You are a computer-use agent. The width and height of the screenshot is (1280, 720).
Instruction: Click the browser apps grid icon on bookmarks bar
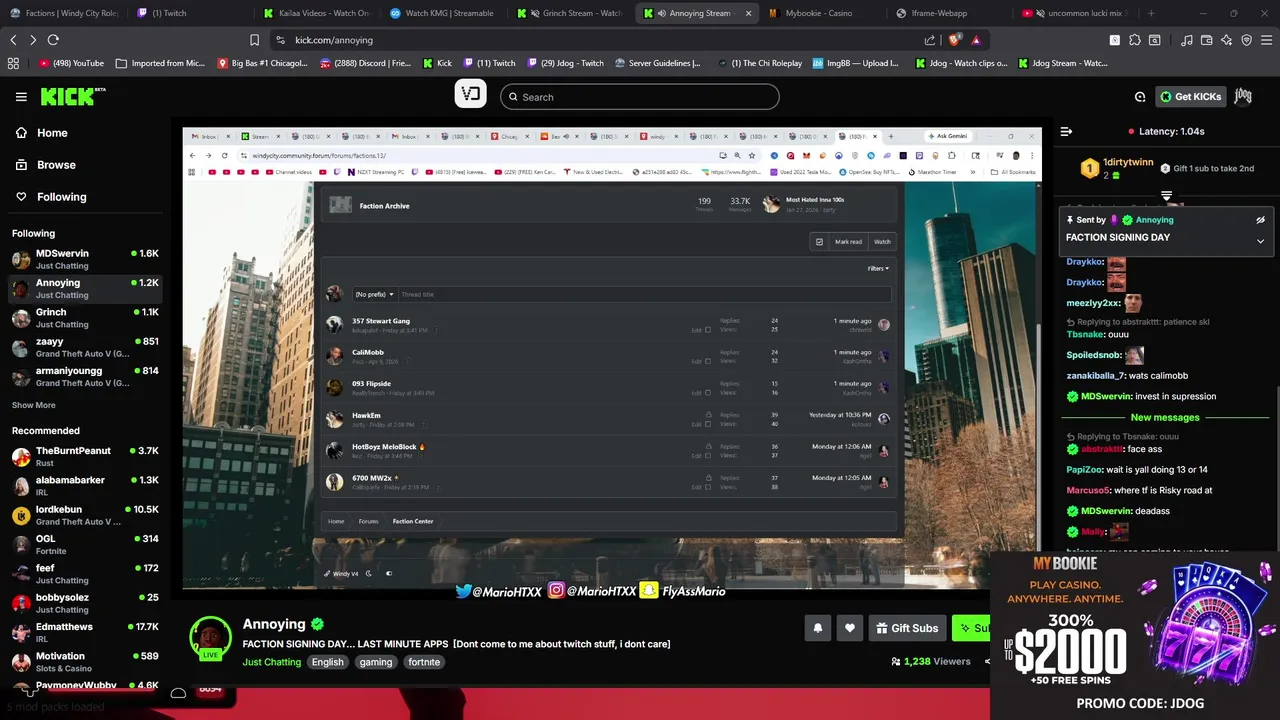13,63
